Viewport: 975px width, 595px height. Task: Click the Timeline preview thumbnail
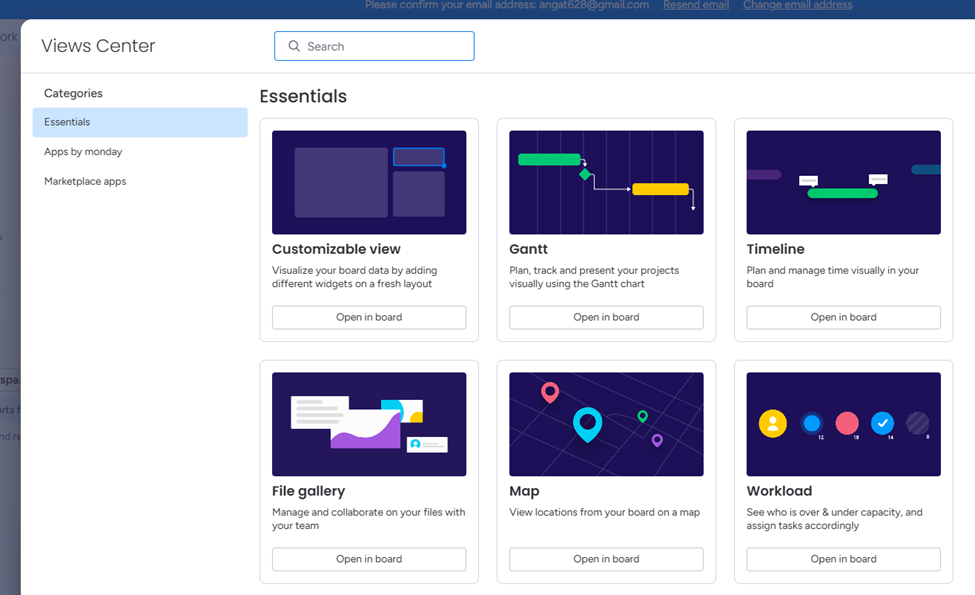click(x=844, y=182)
